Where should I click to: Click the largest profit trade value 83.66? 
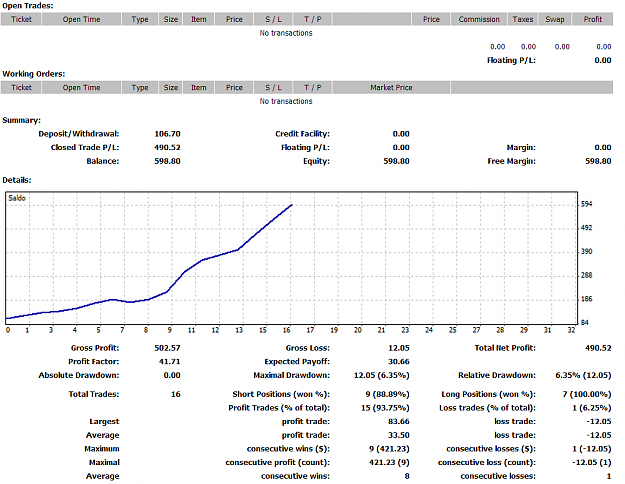399,421
